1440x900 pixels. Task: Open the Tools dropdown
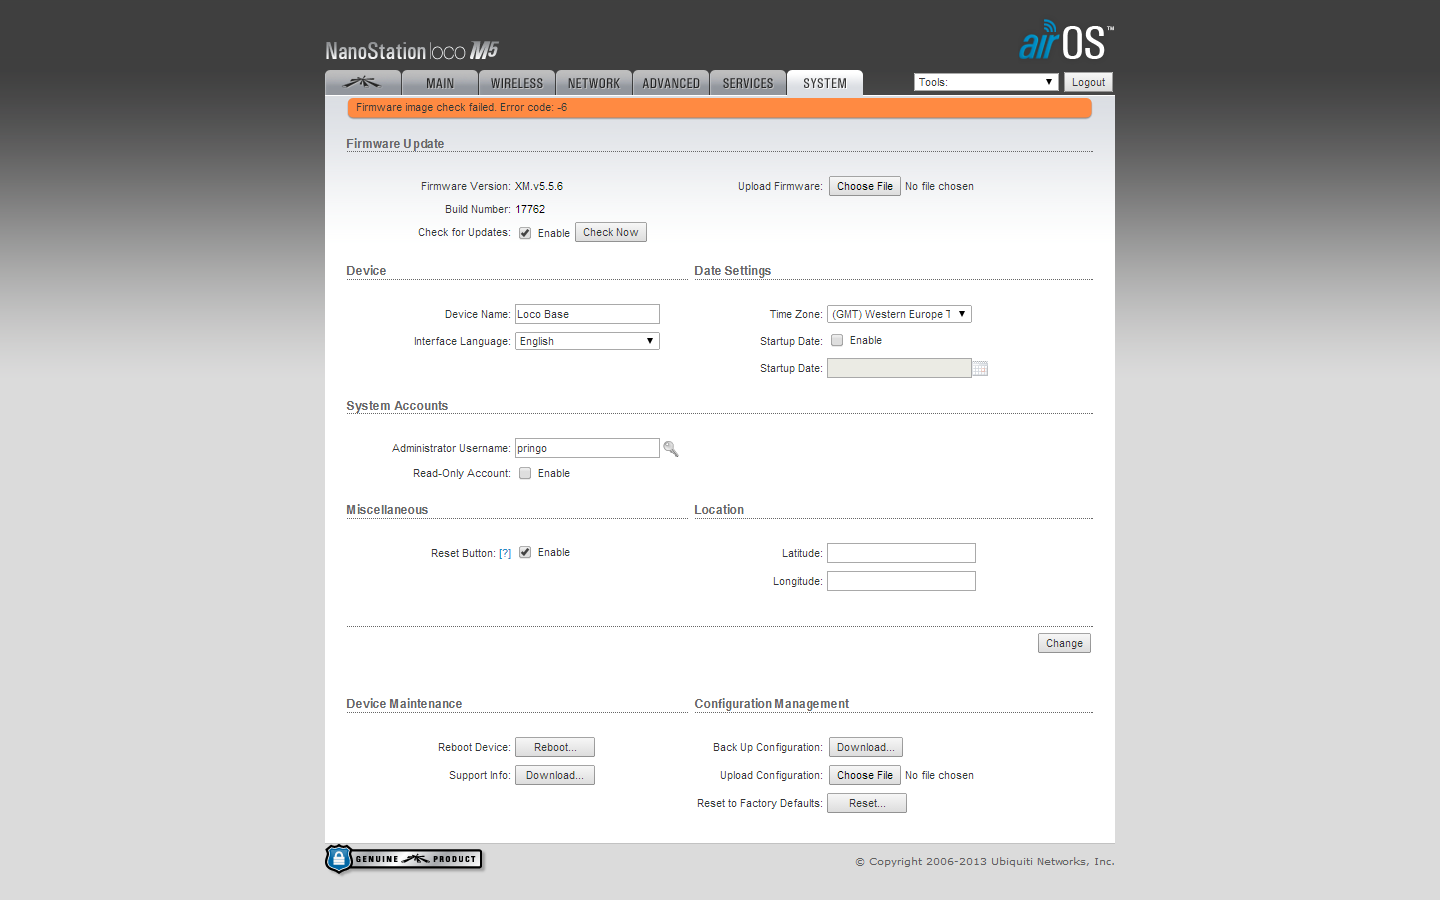tap(986, 82)
